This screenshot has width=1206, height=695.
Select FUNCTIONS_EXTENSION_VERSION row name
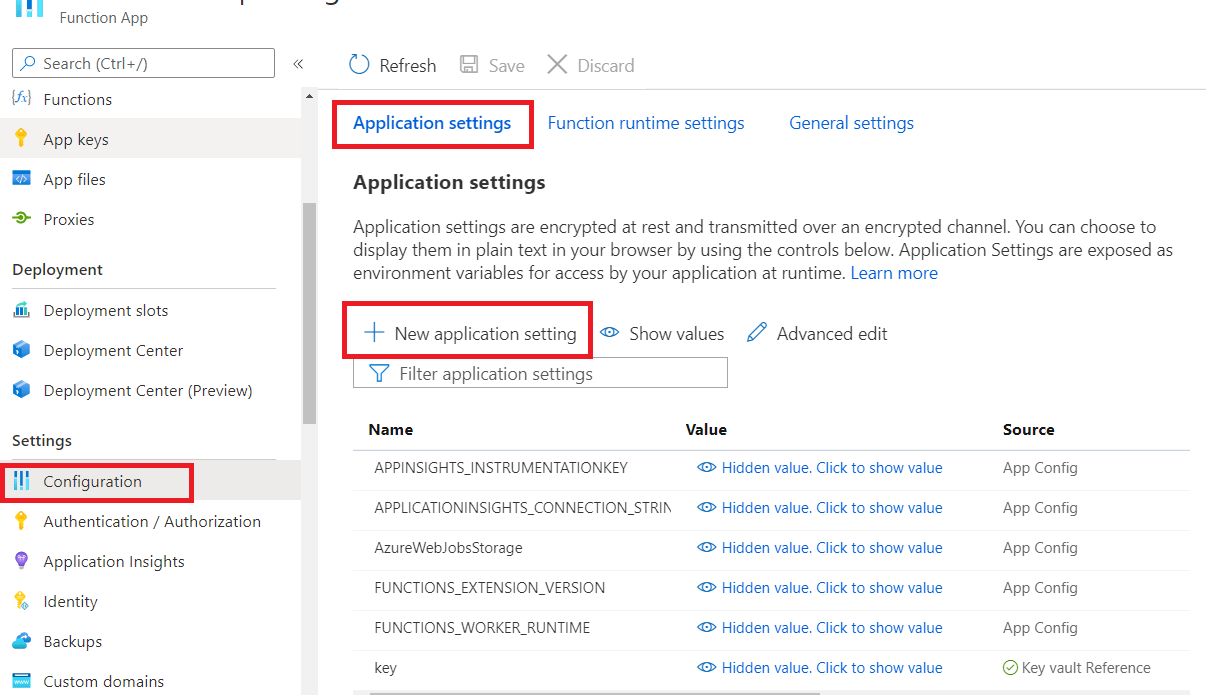489,588
